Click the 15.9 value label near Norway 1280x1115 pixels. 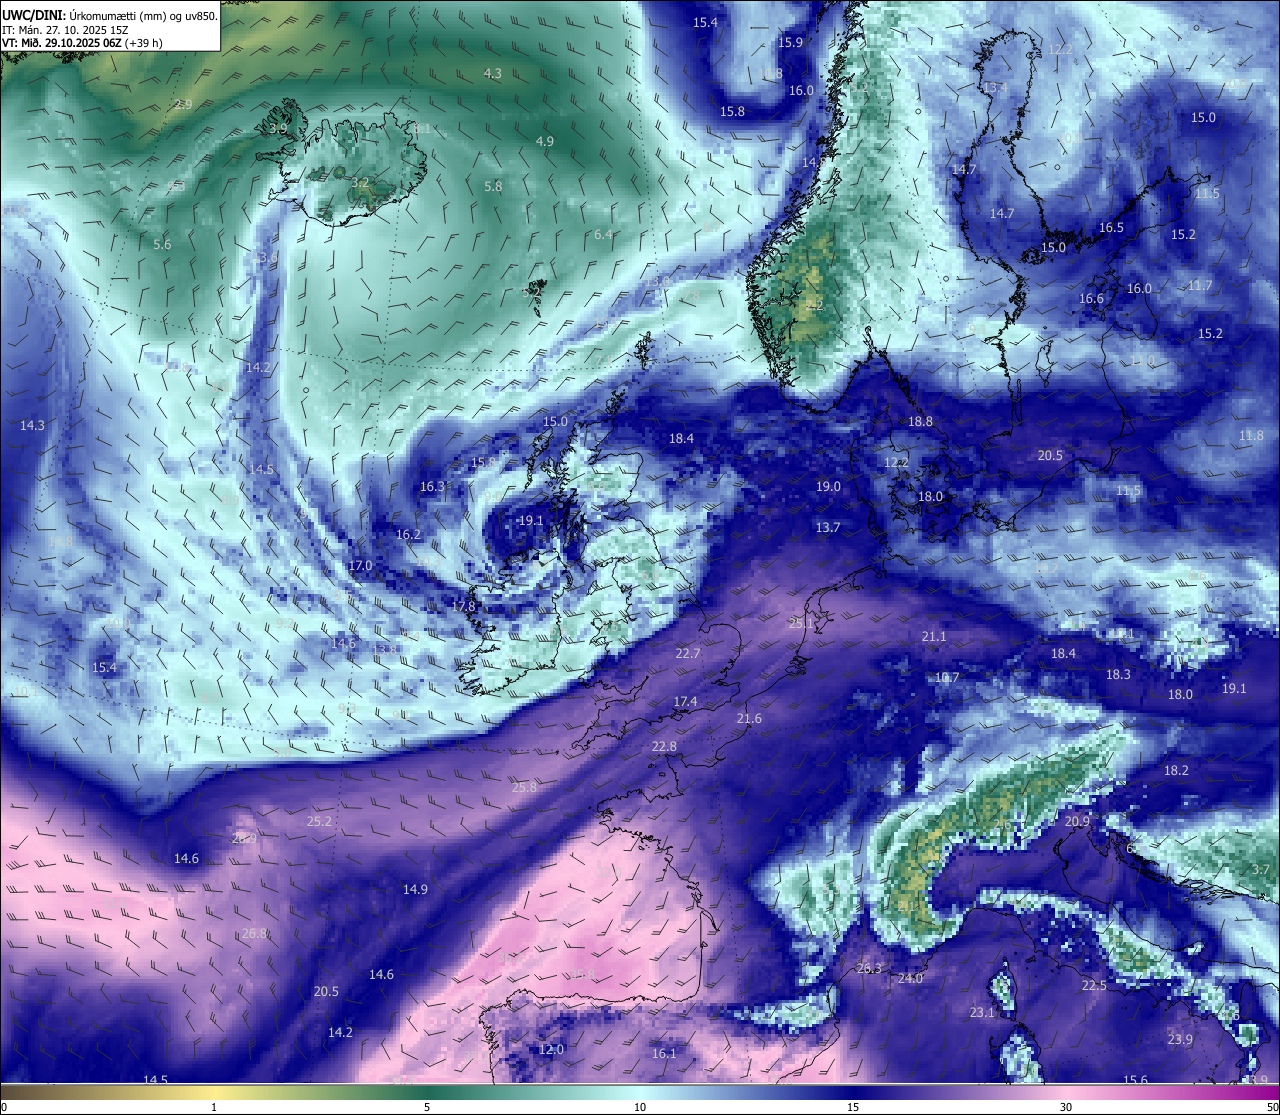[x=790, y=42]
